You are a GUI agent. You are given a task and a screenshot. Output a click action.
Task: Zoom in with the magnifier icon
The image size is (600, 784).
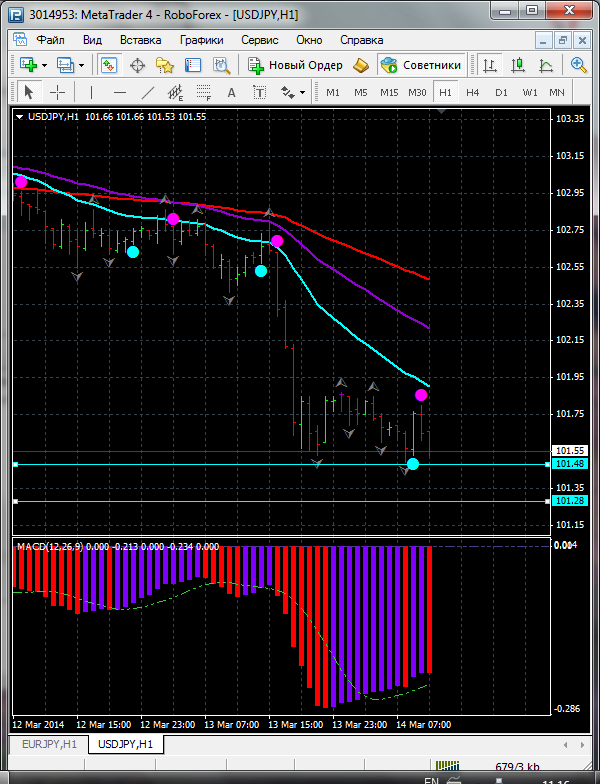click(x=578, y=65)
